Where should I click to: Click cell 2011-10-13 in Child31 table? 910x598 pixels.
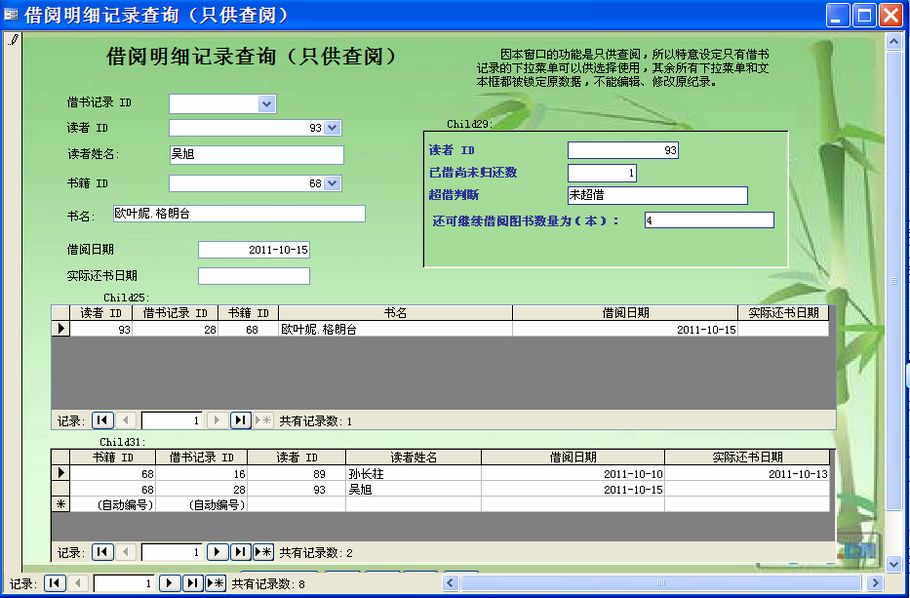747,474
